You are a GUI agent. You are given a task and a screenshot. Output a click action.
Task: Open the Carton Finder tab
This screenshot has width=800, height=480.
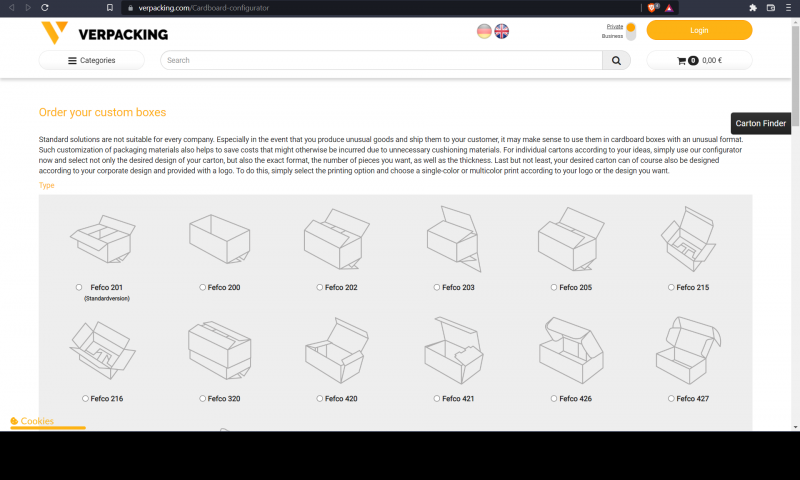(x=760, y=123)
